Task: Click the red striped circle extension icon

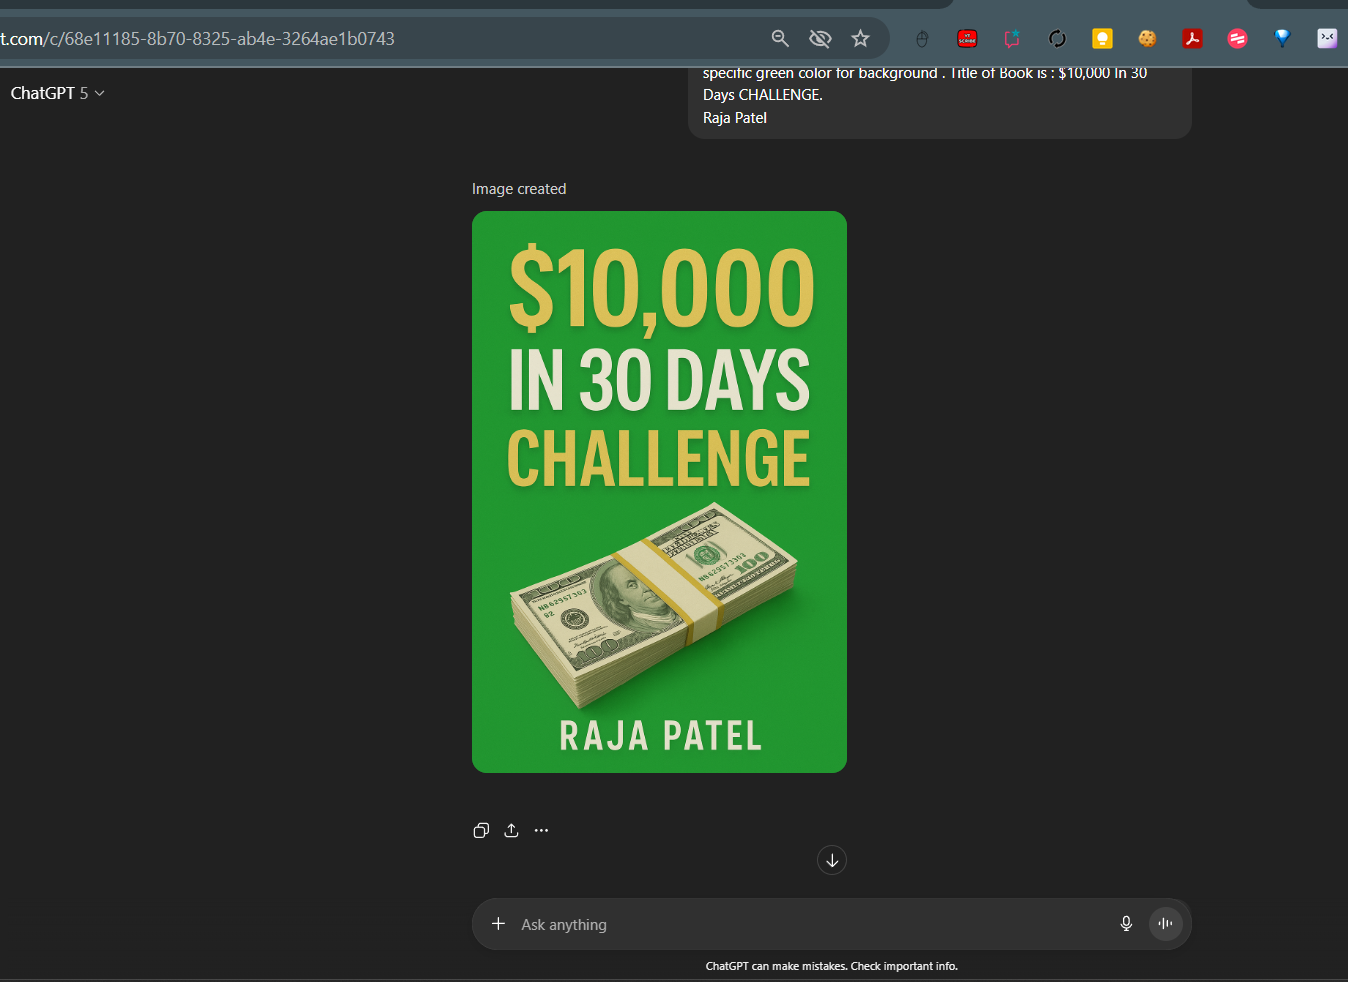Action: click(x=1237, y=39)
